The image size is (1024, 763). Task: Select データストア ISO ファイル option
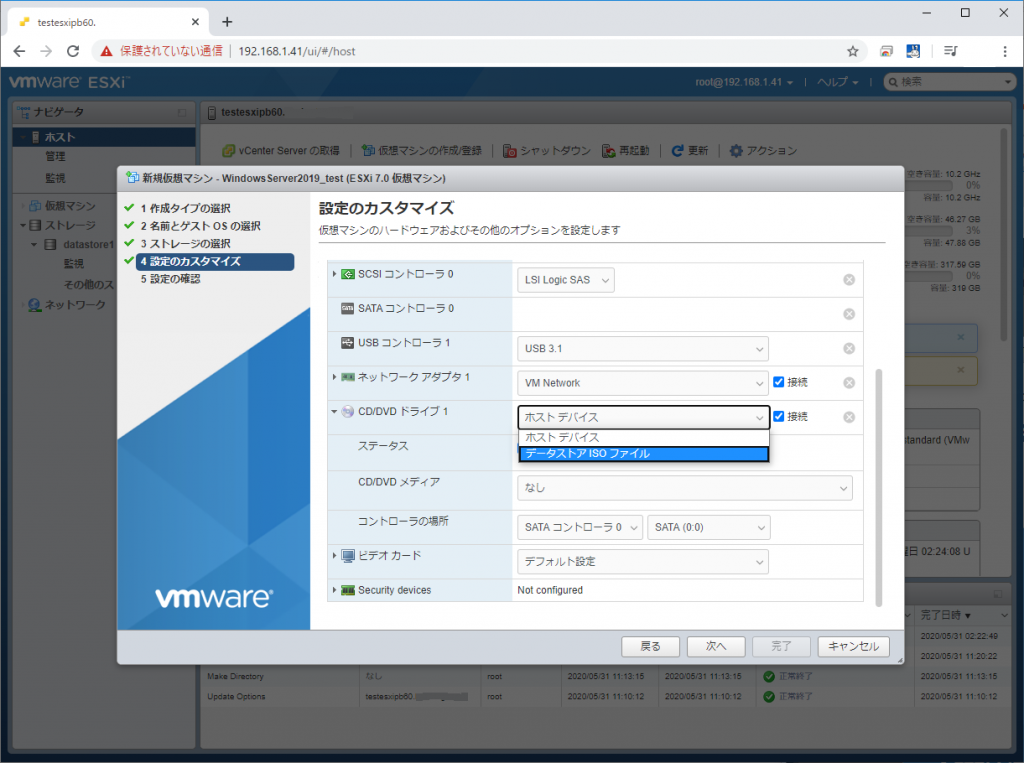click(644, 453)
